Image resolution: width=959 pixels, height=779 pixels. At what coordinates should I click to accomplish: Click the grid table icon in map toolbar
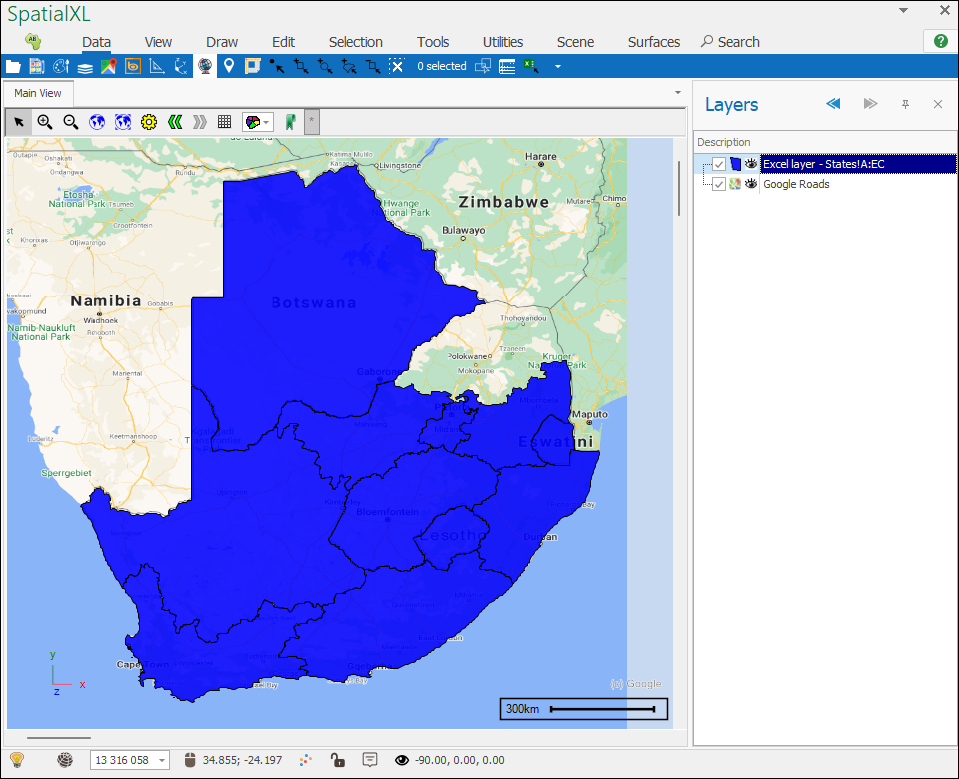(225, 122)
